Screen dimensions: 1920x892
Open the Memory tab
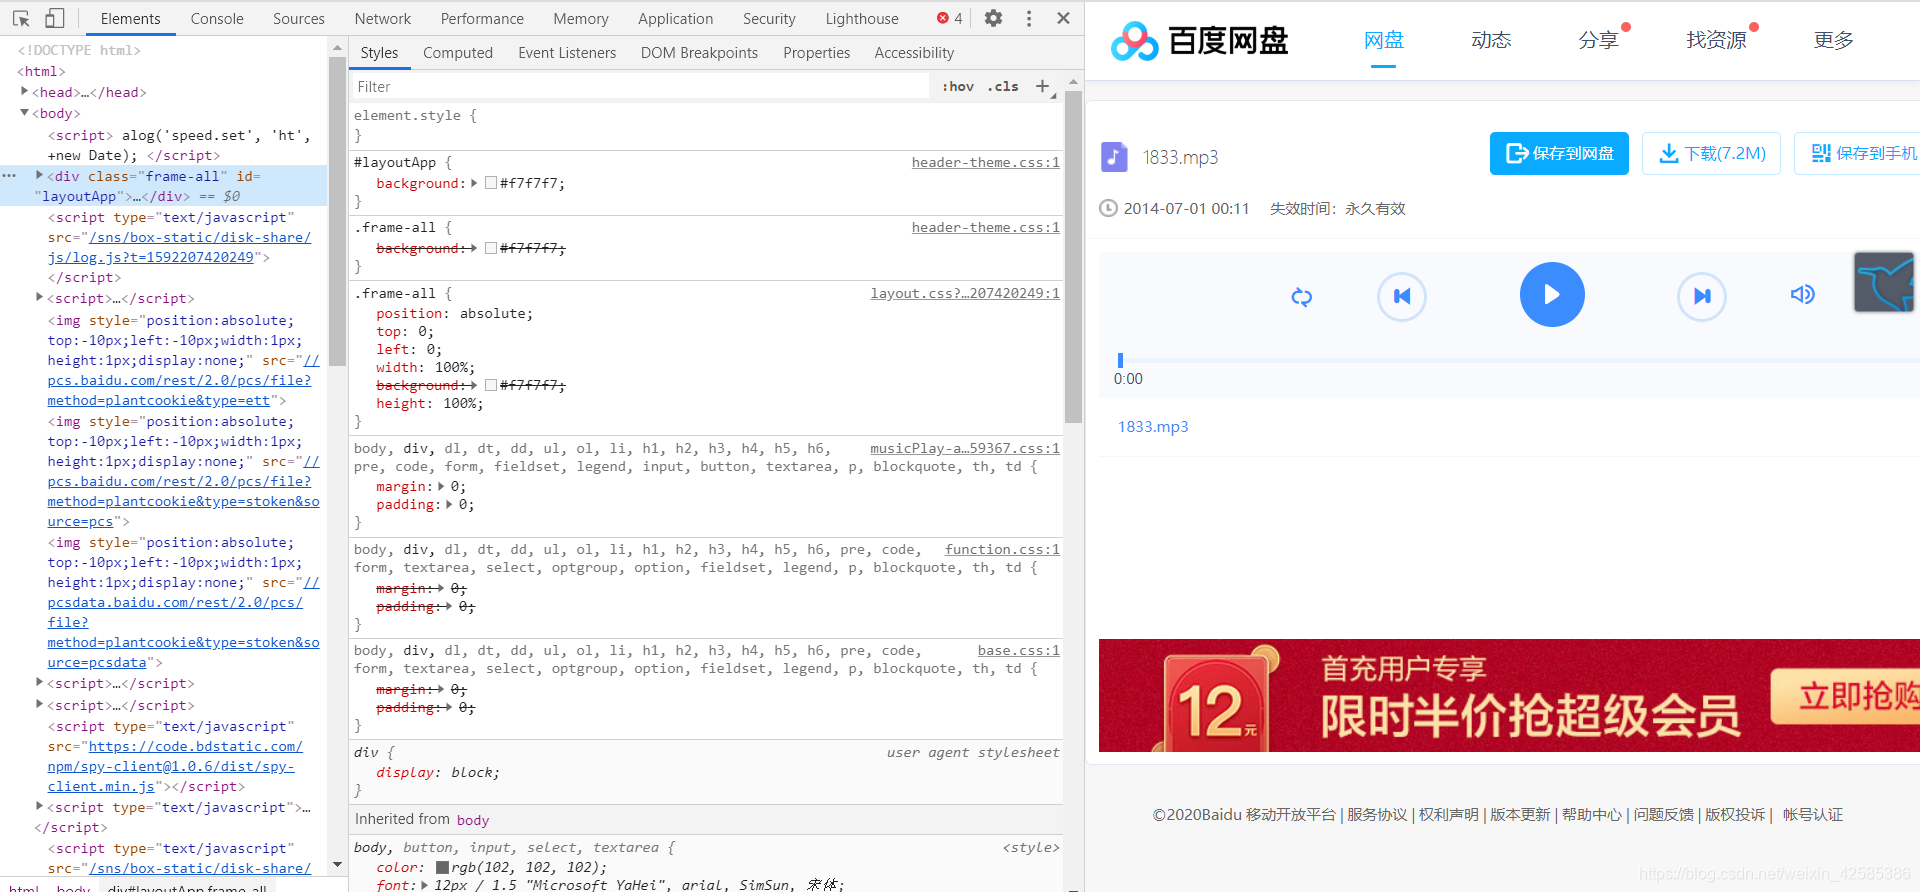click(x=581, y=18)
